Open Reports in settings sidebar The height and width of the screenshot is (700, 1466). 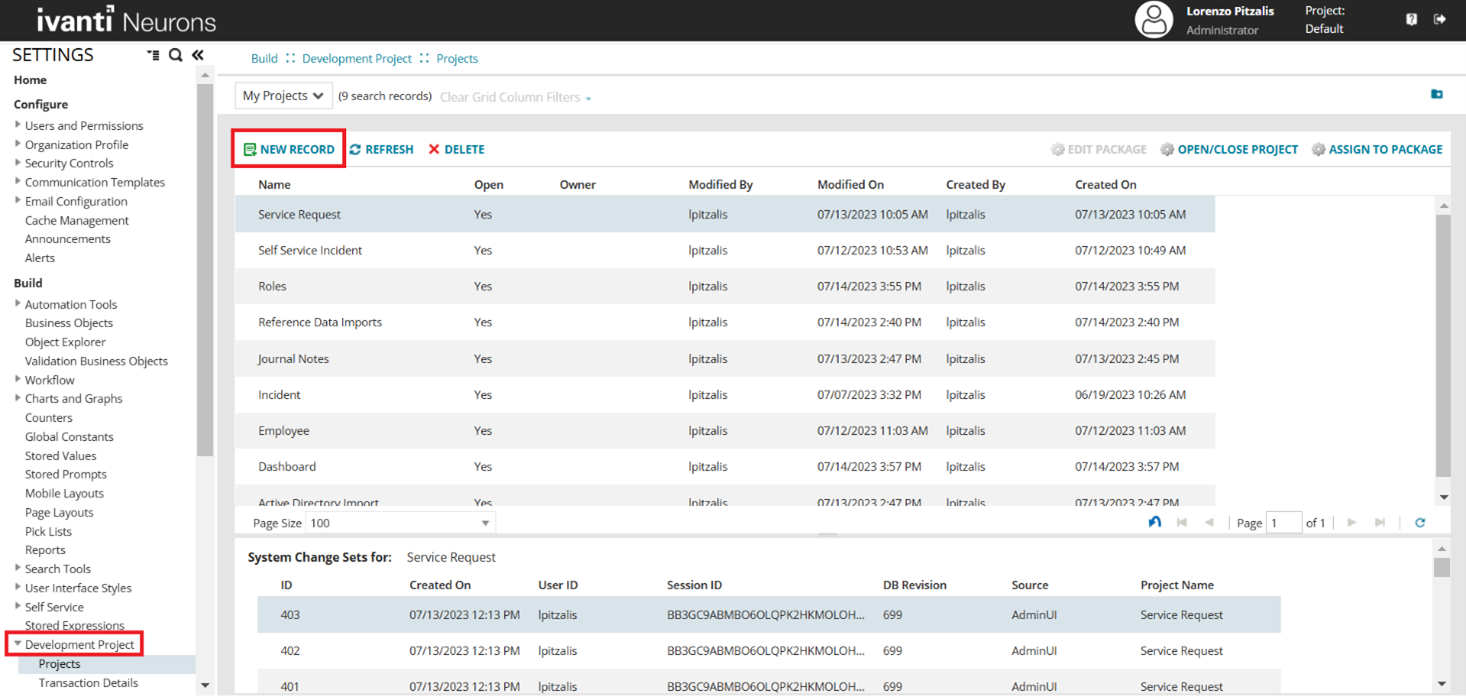pos(45,550)
